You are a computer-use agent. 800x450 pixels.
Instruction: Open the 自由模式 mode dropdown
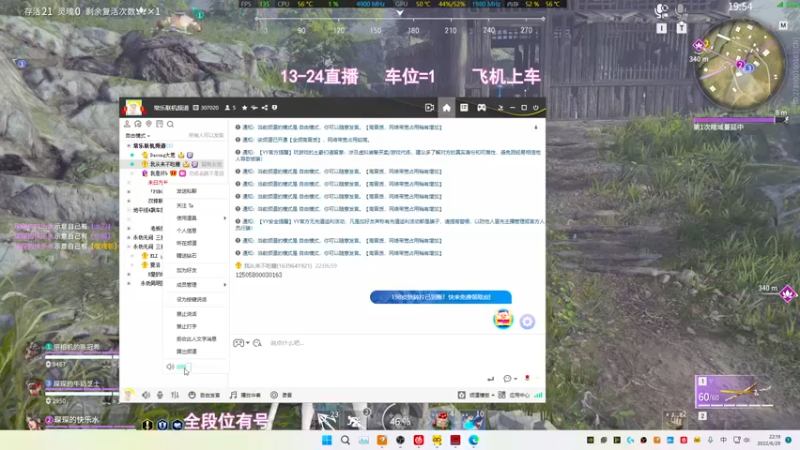point(138,136)
